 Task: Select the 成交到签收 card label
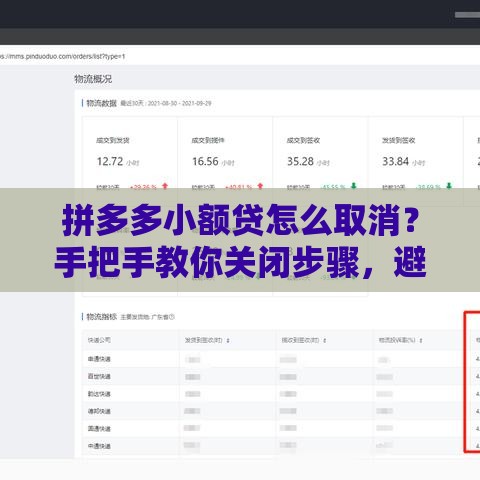pyautogui.click(x=303, y=140)
